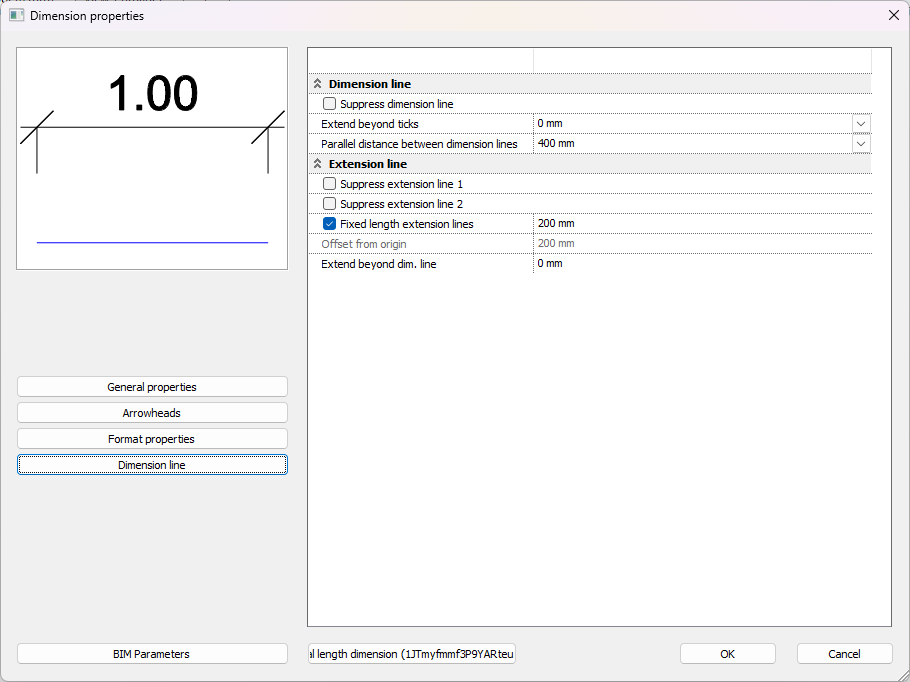The image size is (910, 682).
Task: Edit Extend beyond dim. line value
Action: coord(700,264)
